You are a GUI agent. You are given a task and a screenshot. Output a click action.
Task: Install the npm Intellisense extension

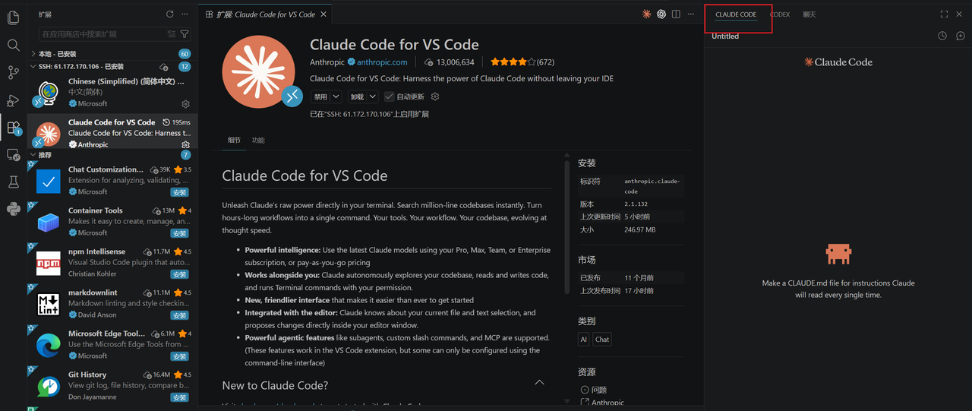point(179,274)
